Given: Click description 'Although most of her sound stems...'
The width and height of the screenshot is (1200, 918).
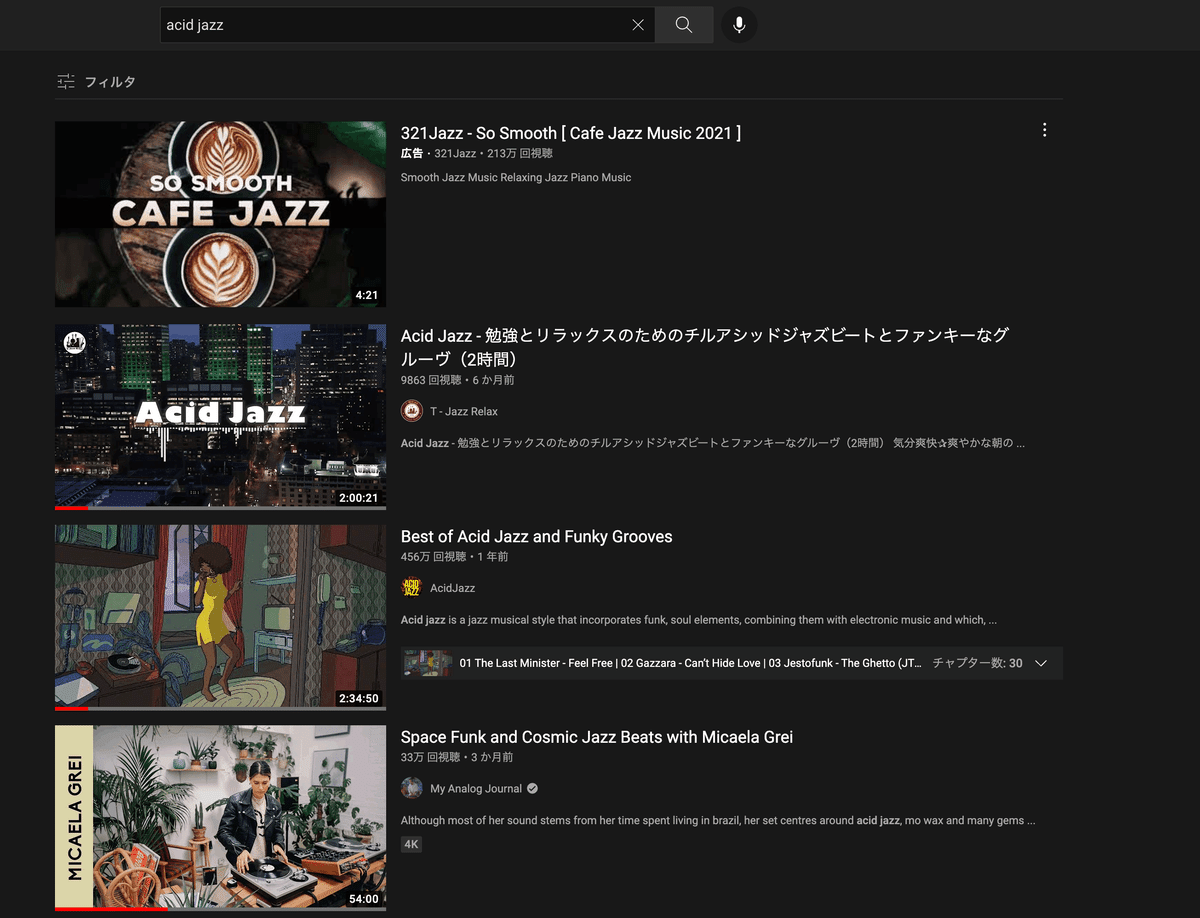Looking at the screenshot, I should 718,820.
